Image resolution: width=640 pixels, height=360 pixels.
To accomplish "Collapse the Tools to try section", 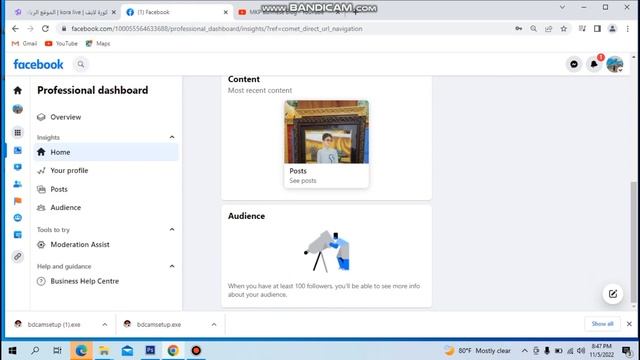I will pos(172,229).
